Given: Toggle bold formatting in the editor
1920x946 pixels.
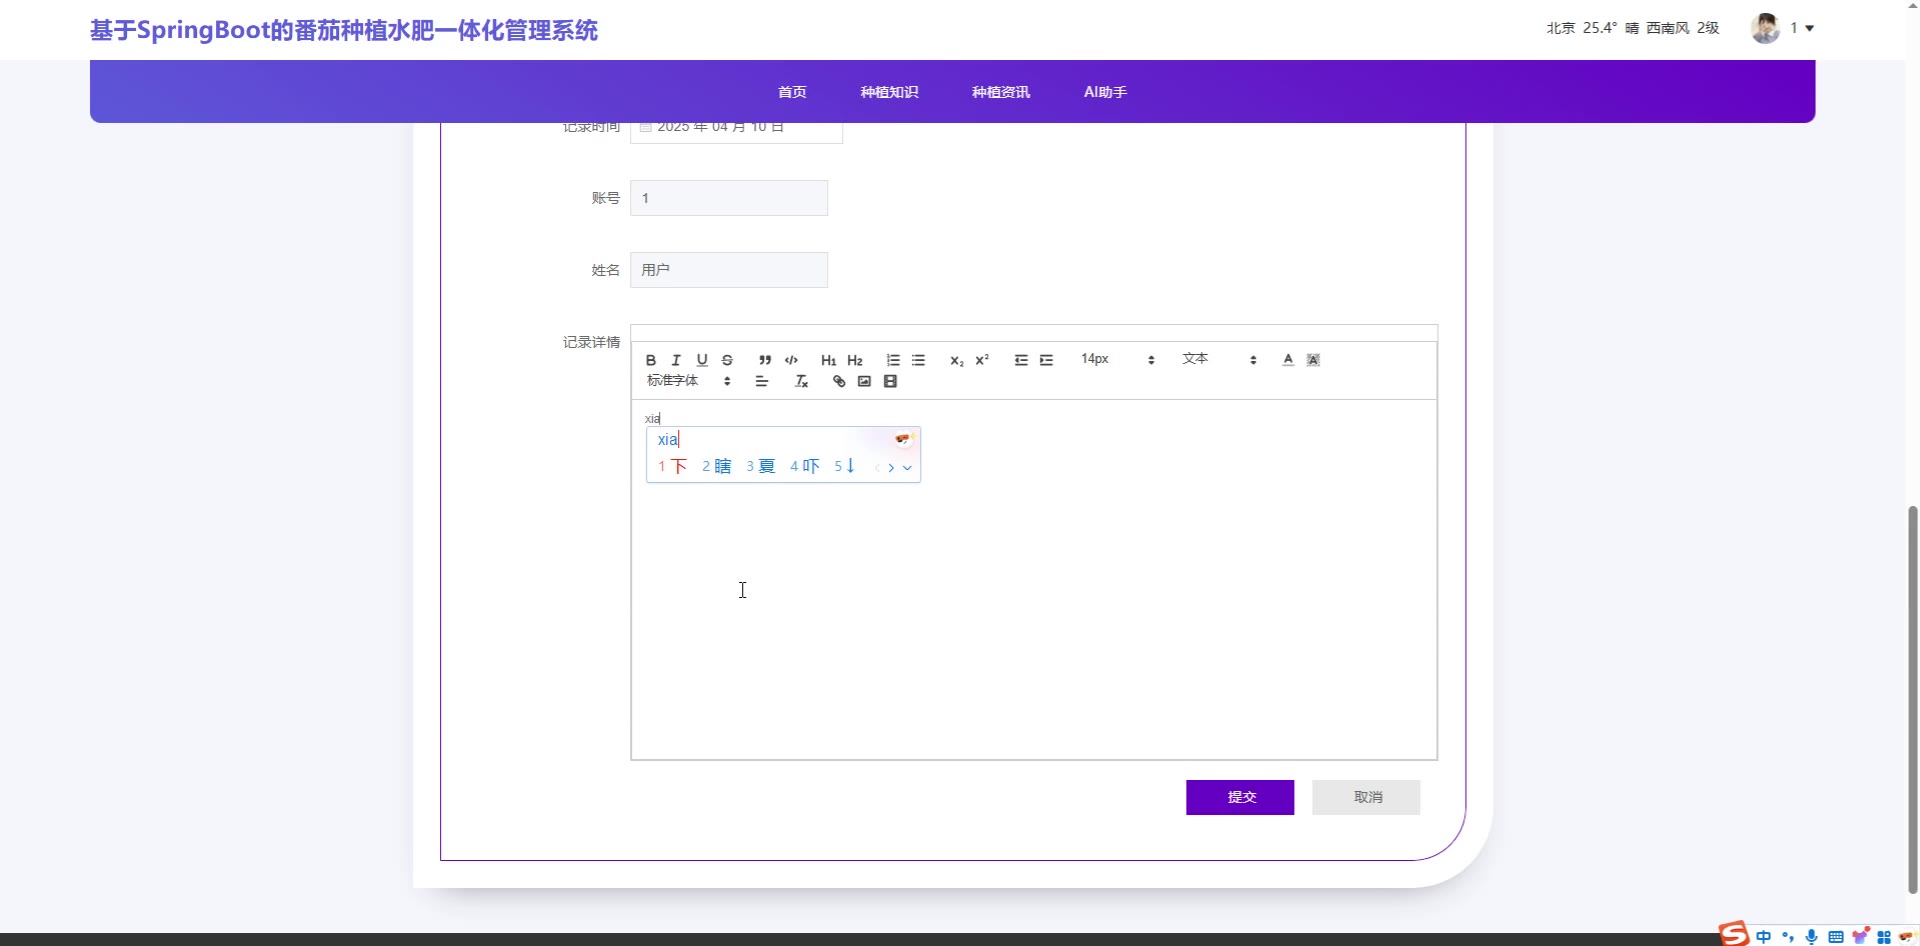Looking at the screenshot, I should [x=651, y=360].
